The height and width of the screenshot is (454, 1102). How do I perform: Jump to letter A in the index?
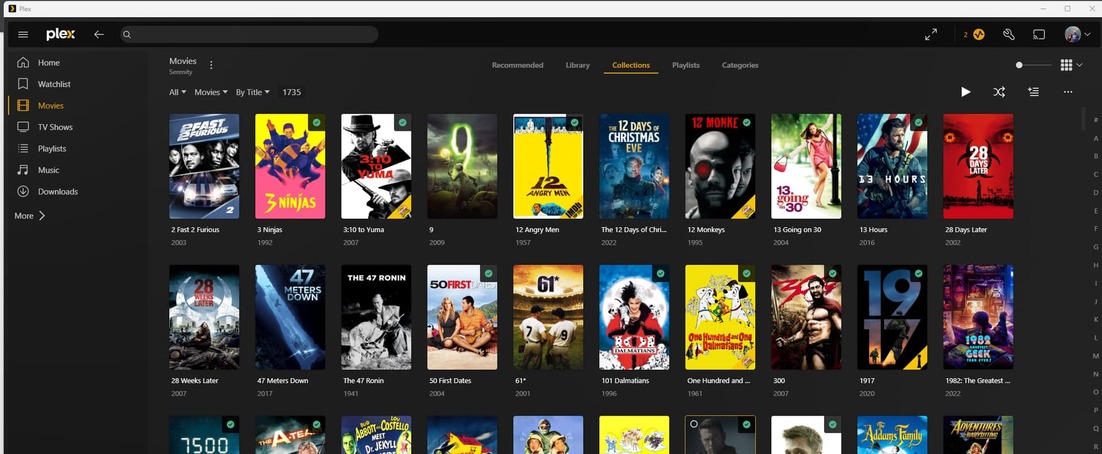pyautogui.click(x=1095, y=138)
